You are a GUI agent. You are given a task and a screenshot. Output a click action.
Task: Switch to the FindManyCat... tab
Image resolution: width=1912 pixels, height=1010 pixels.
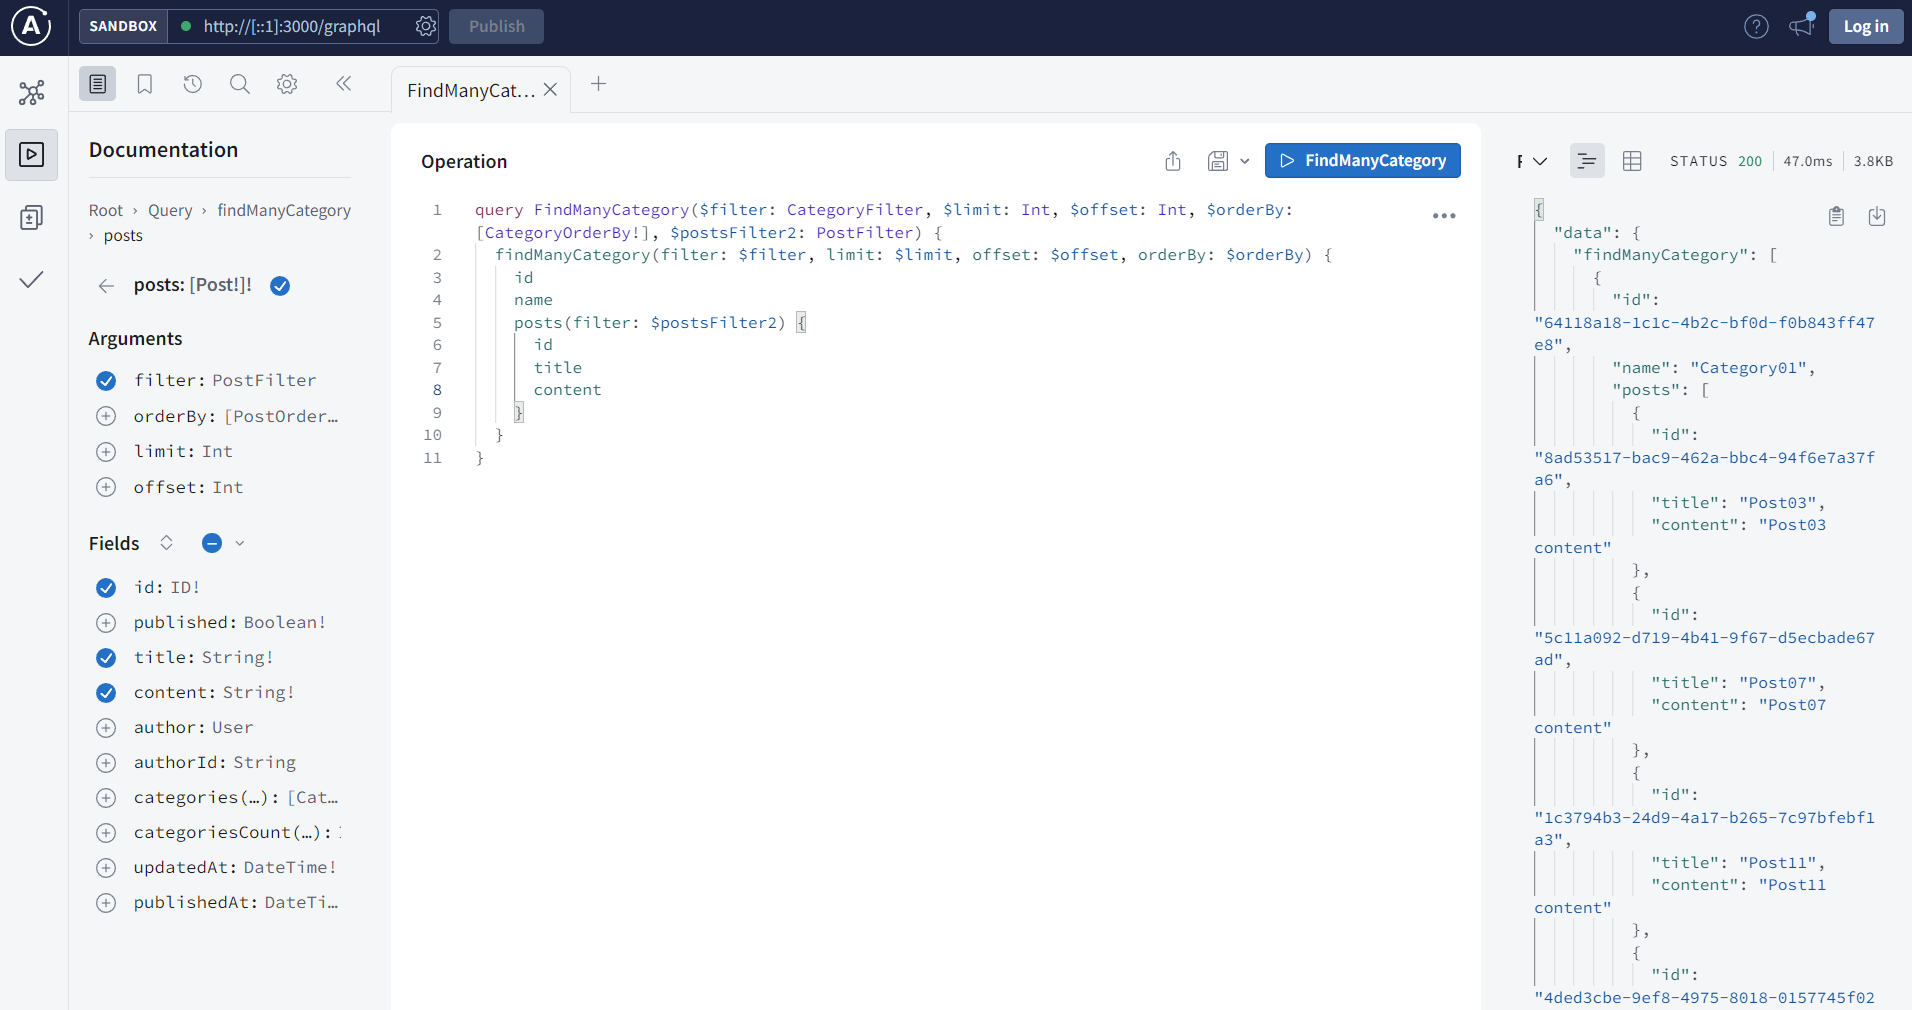pyautogui.click(x=469, y=89)
